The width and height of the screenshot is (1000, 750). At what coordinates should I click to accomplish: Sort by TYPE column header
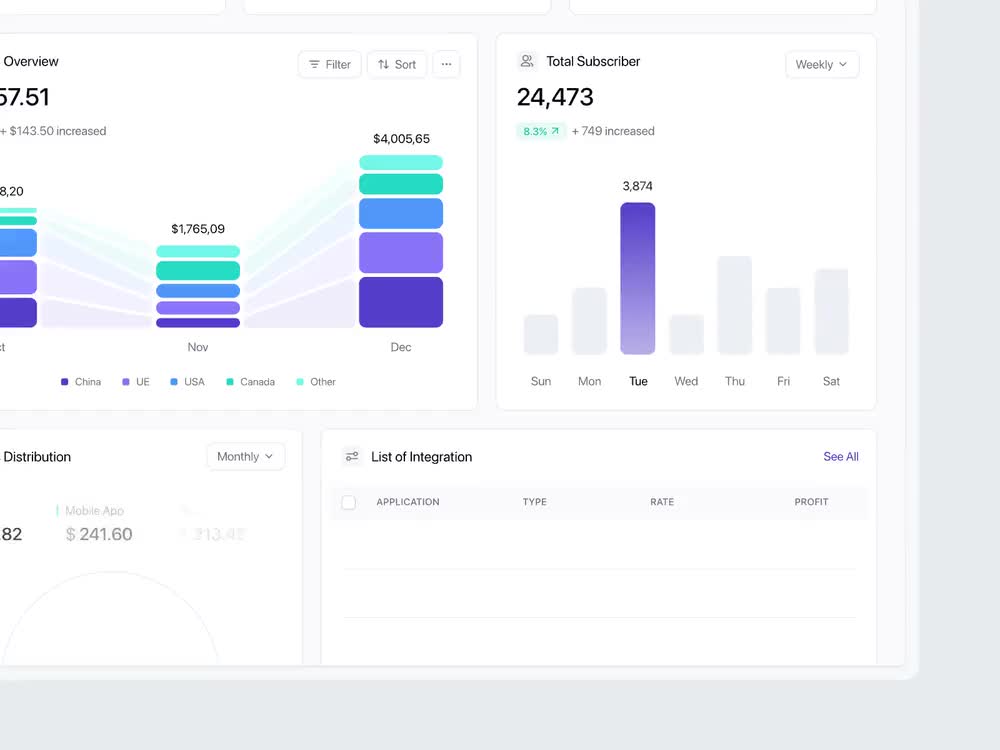534,502
